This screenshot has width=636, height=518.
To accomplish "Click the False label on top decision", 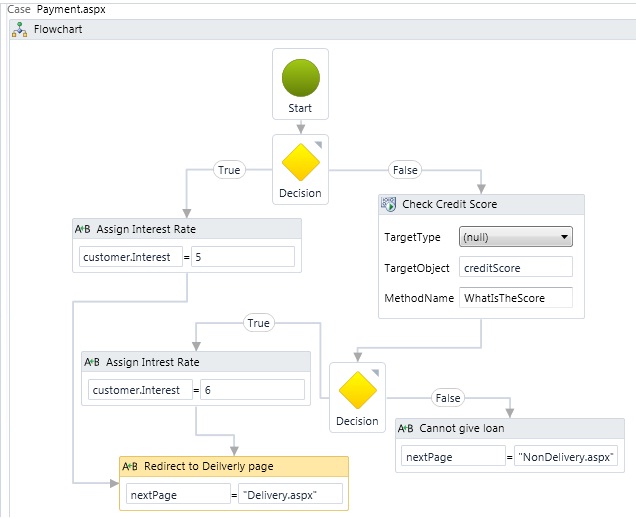I will 405,170.
